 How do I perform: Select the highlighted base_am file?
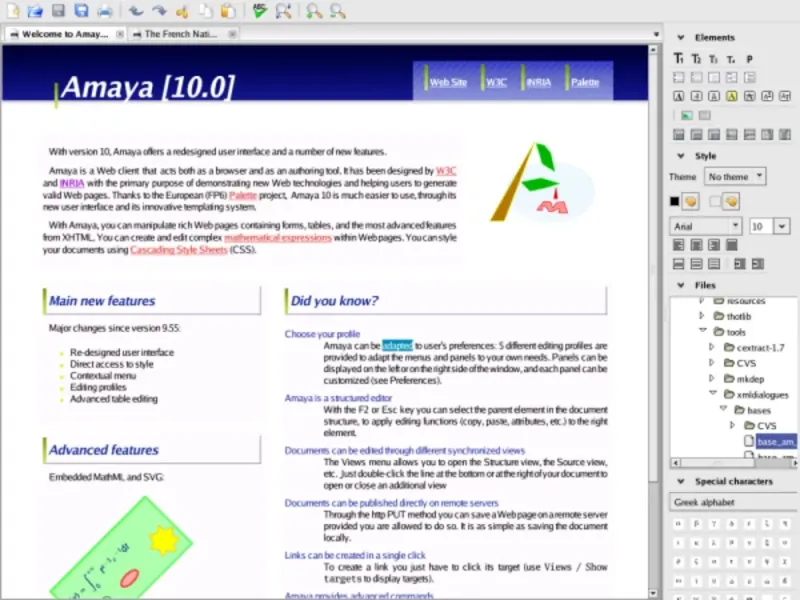776,442
